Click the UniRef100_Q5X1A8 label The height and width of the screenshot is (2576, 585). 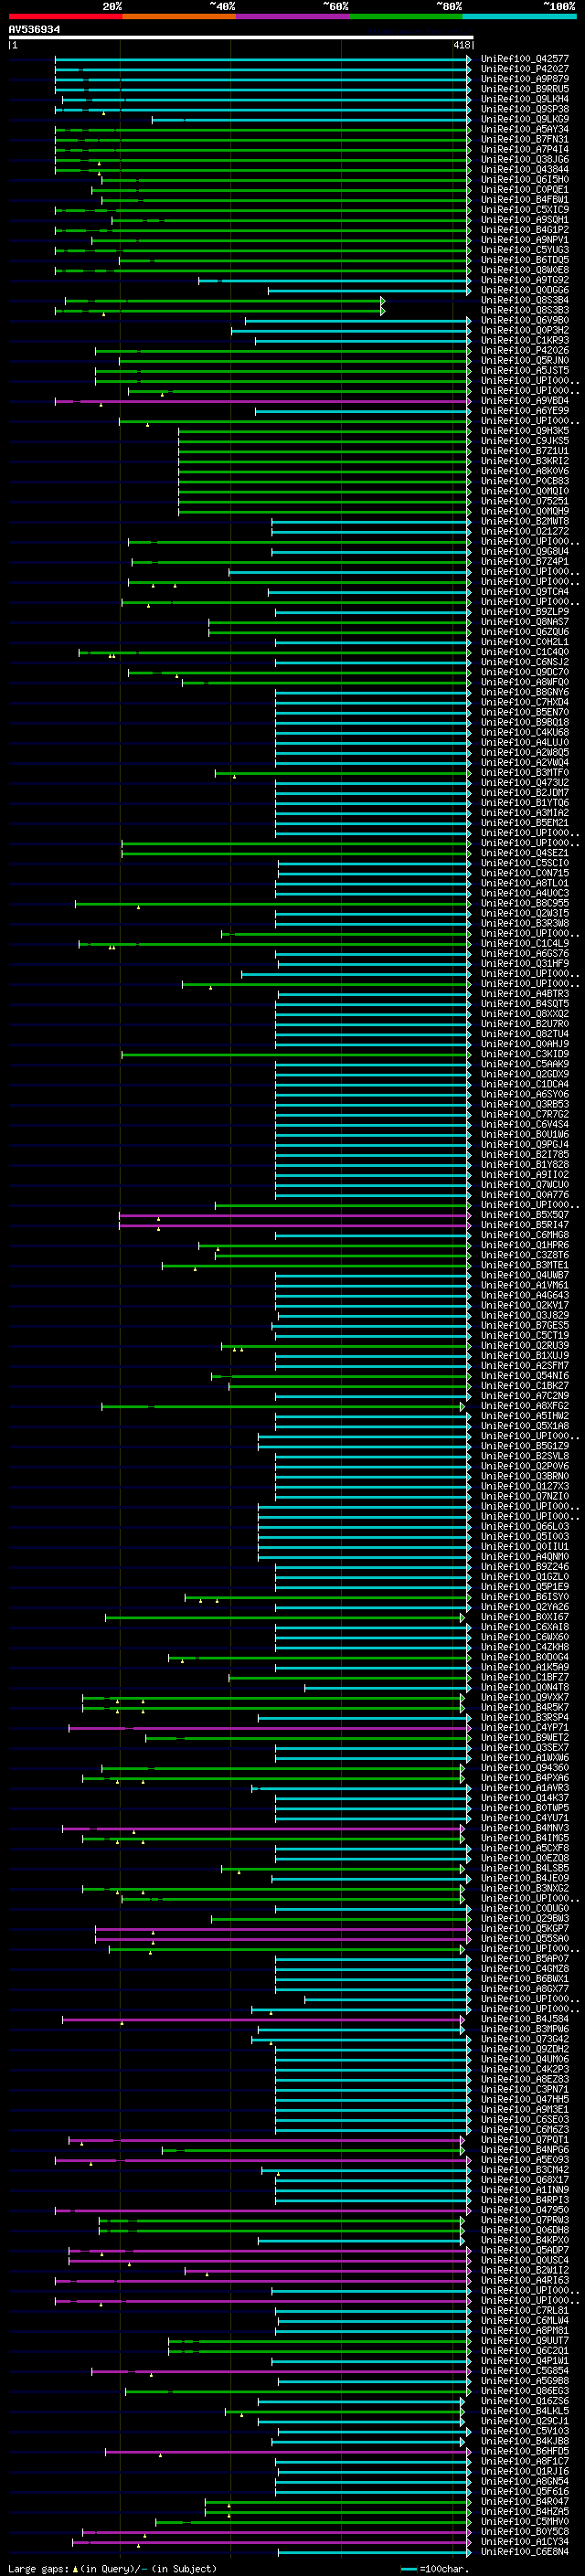point(525,1426)
